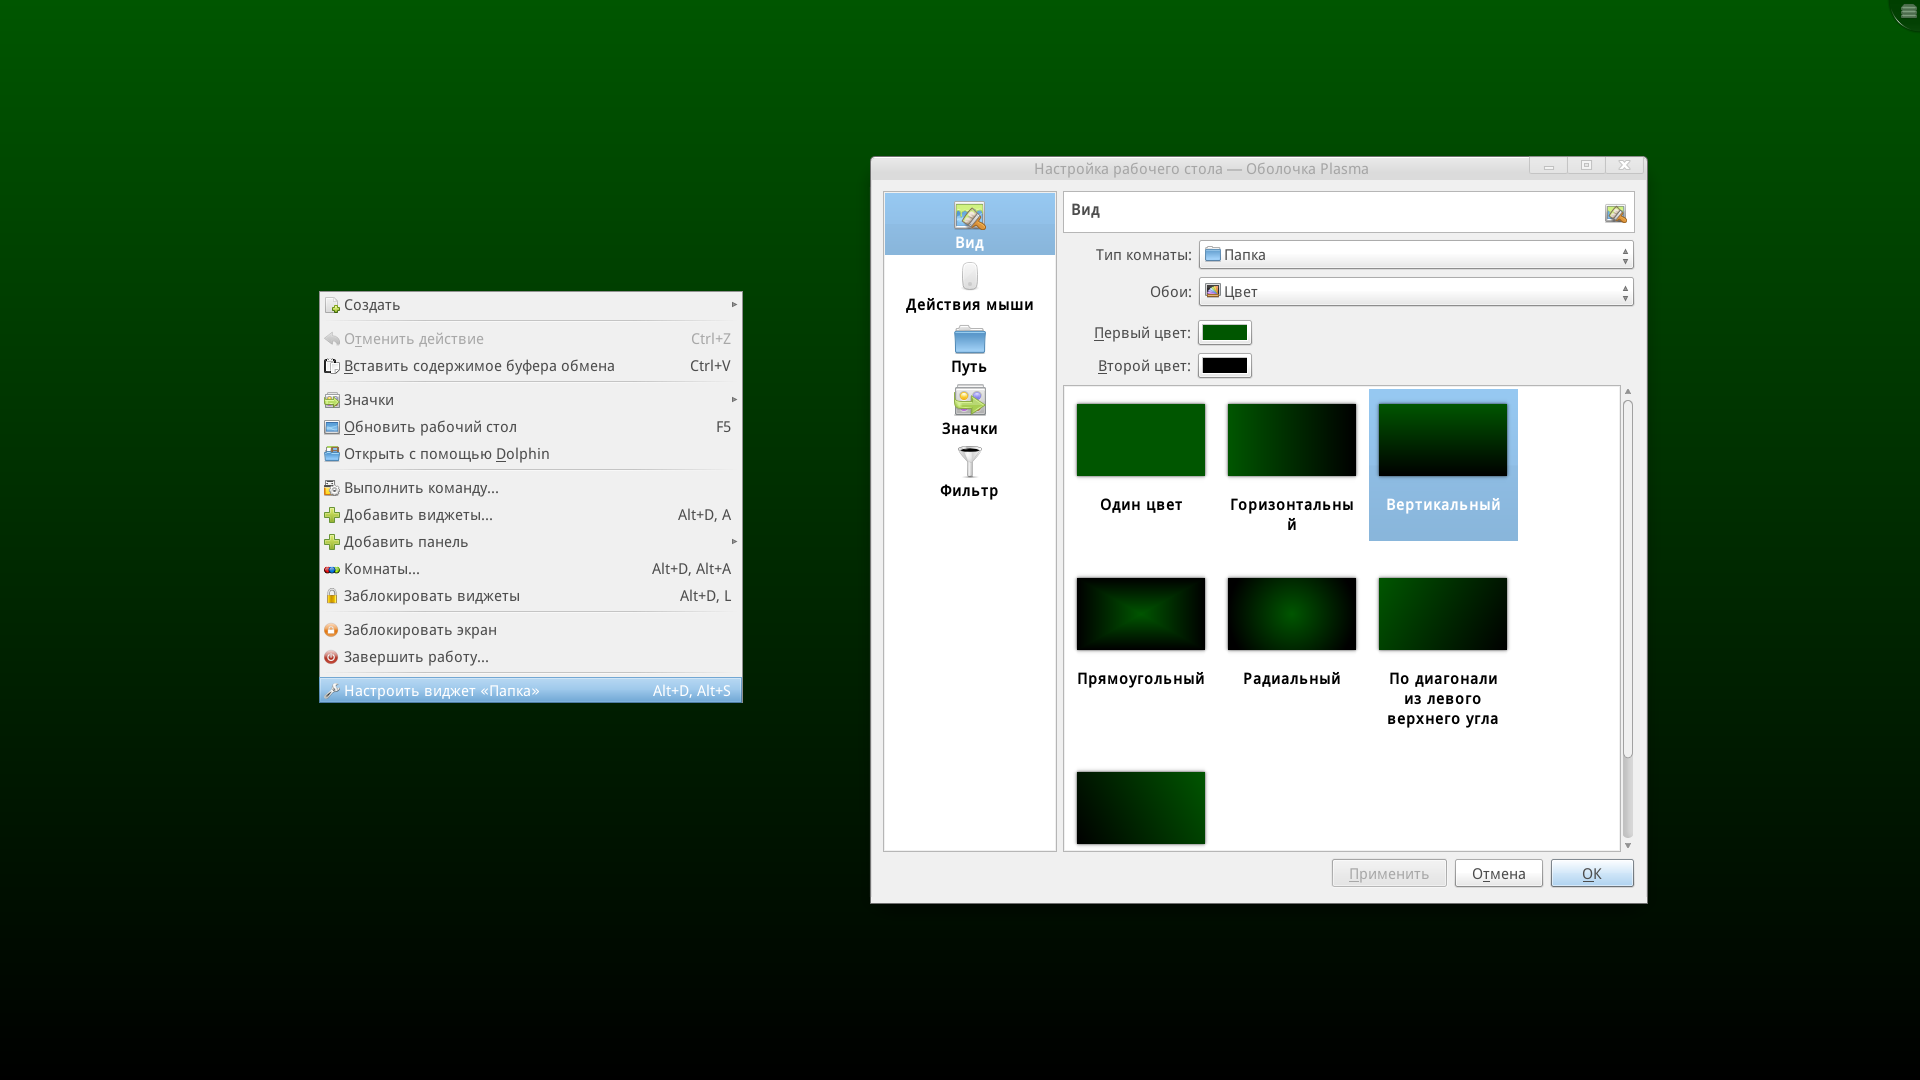Open the Обои wallpaper type dropdown
The height and width of the screenshot is (1080, 1920).
click(x=1415, y=292)
